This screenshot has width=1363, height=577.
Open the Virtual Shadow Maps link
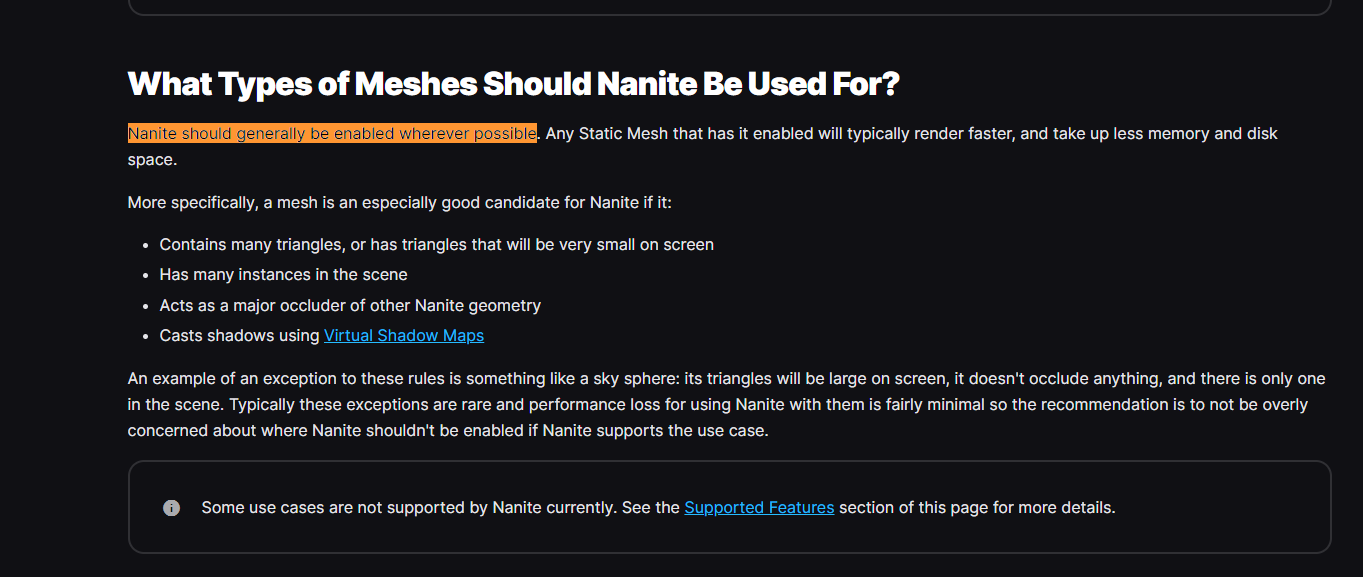coord(404,335)
